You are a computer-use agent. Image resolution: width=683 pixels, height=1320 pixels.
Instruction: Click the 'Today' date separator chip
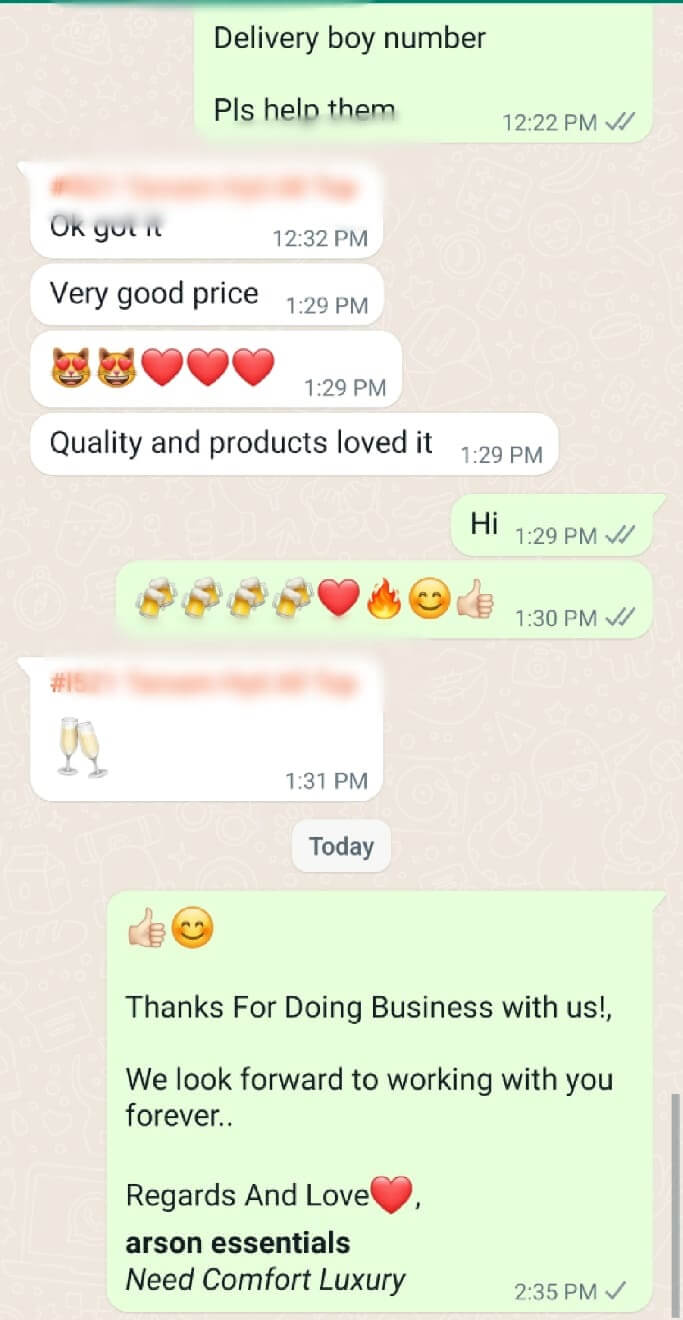click(x=341, y=847)
